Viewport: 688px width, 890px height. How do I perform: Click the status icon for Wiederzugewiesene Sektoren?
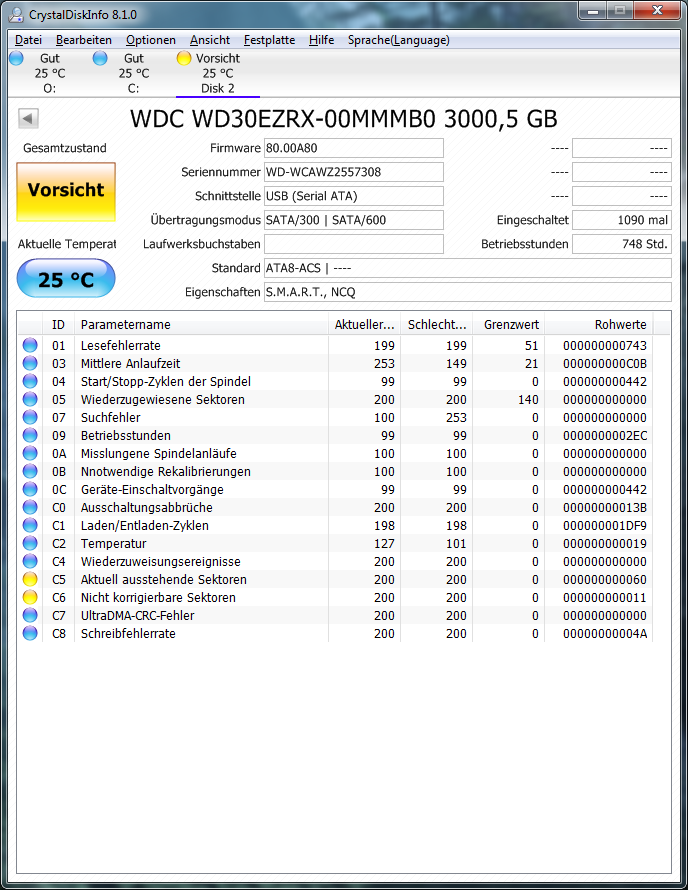click(x=30, y=399)
